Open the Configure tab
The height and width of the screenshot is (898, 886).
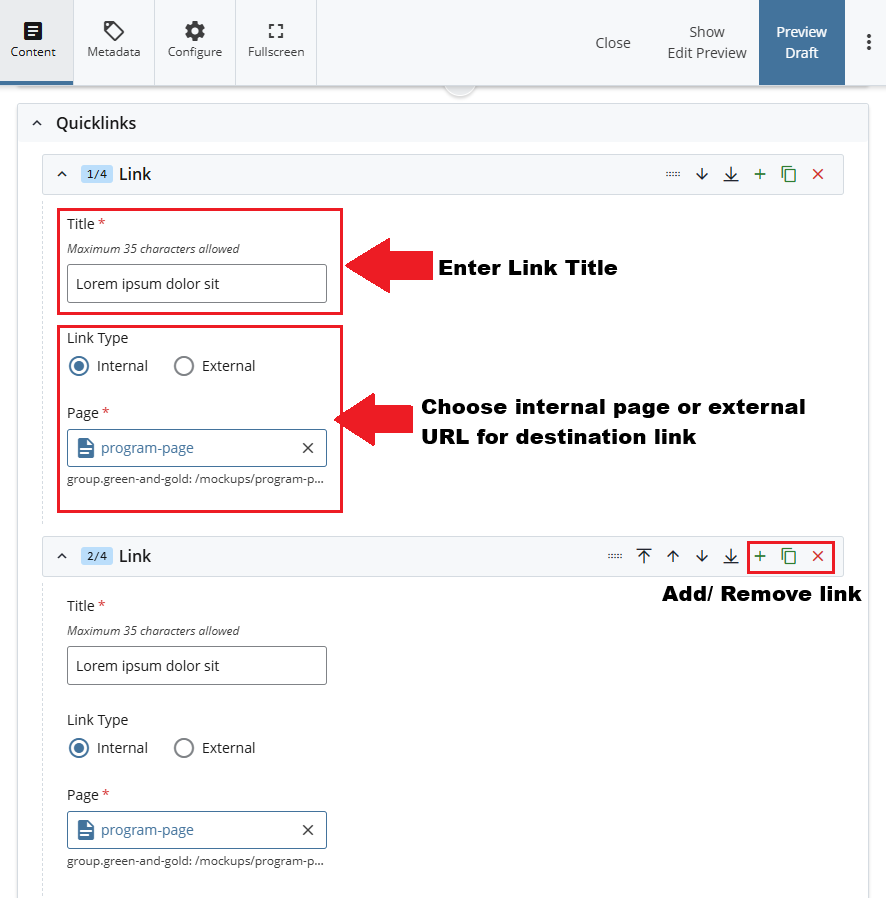click(x=195, y=41)
